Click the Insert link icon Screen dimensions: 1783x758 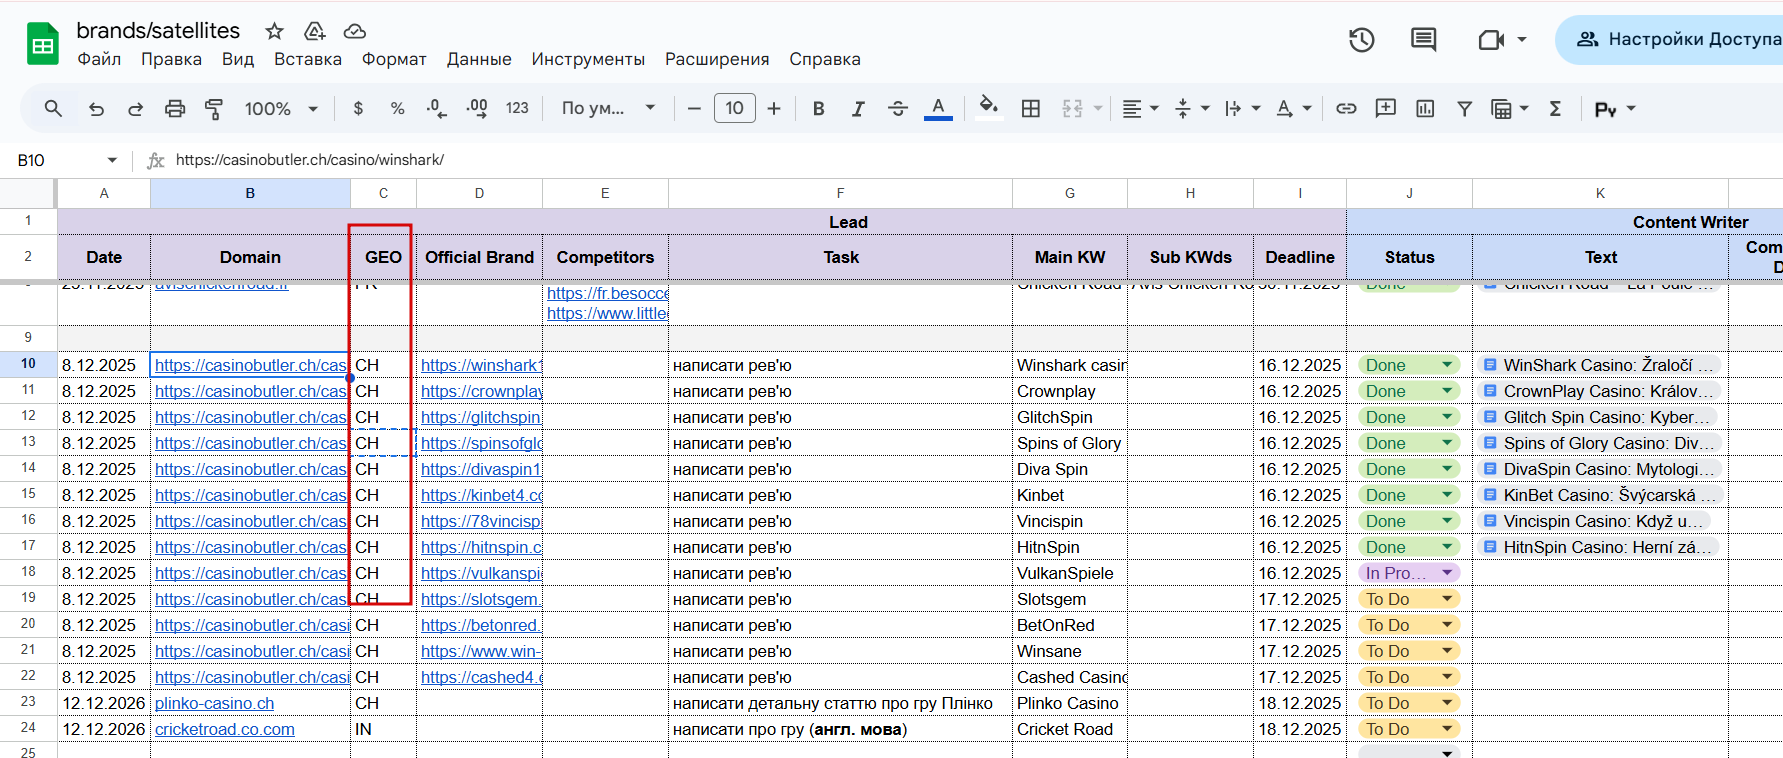tap(1346, 108)
